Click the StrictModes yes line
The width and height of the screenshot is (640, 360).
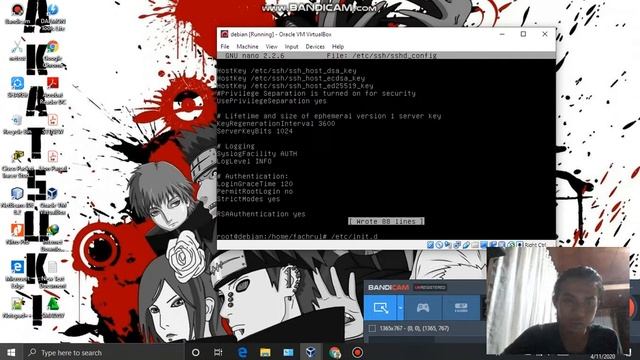click(x=249, y=199)
